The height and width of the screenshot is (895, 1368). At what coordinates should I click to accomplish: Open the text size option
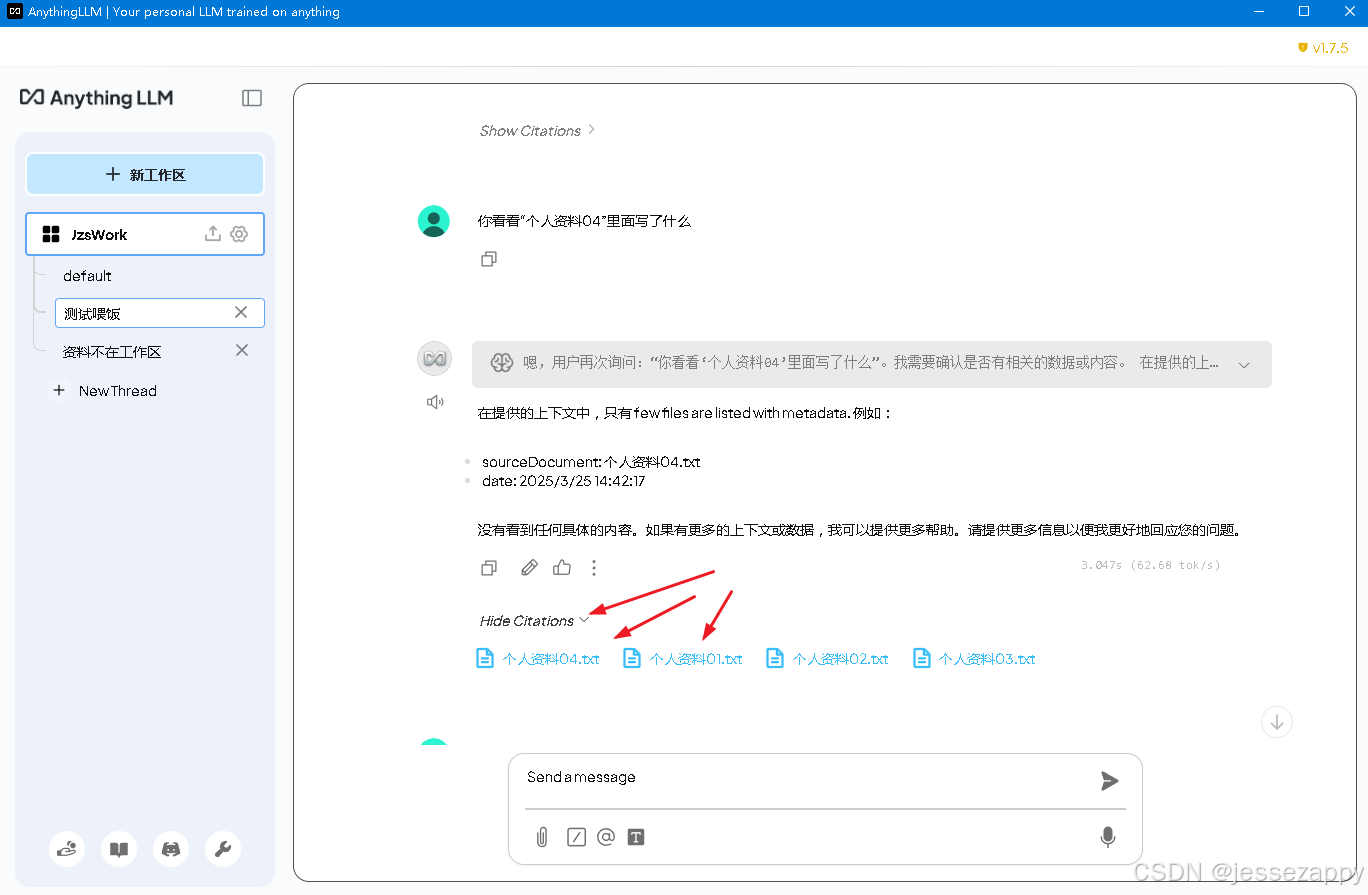pos(636,837)
